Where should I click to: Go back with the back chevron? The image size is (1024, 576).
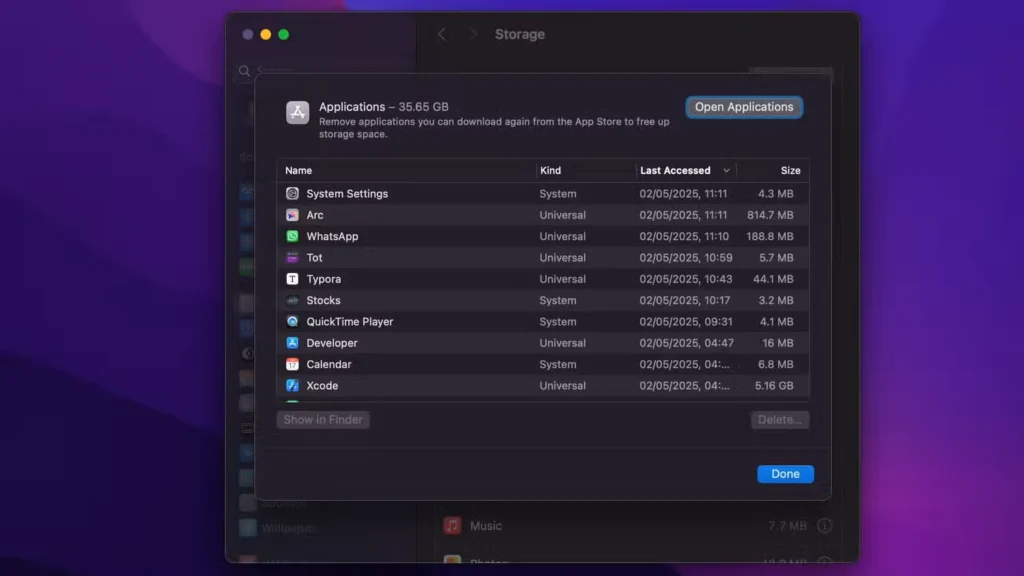pyautogui.click(x=442, y=34)
